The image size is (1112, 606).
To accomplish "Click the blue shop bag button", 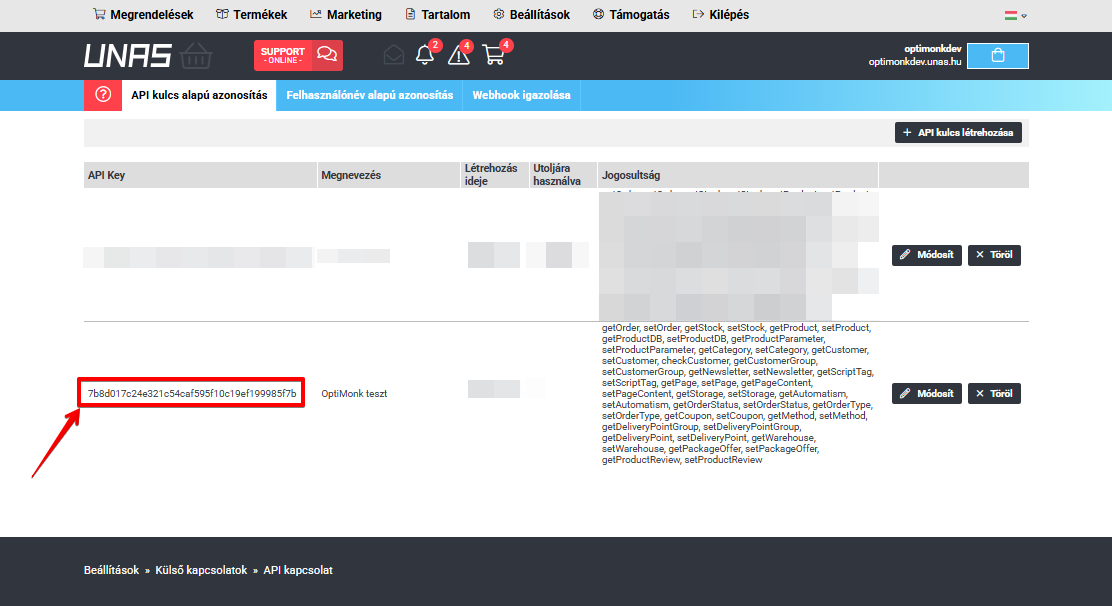I will [x=998, y=56].
